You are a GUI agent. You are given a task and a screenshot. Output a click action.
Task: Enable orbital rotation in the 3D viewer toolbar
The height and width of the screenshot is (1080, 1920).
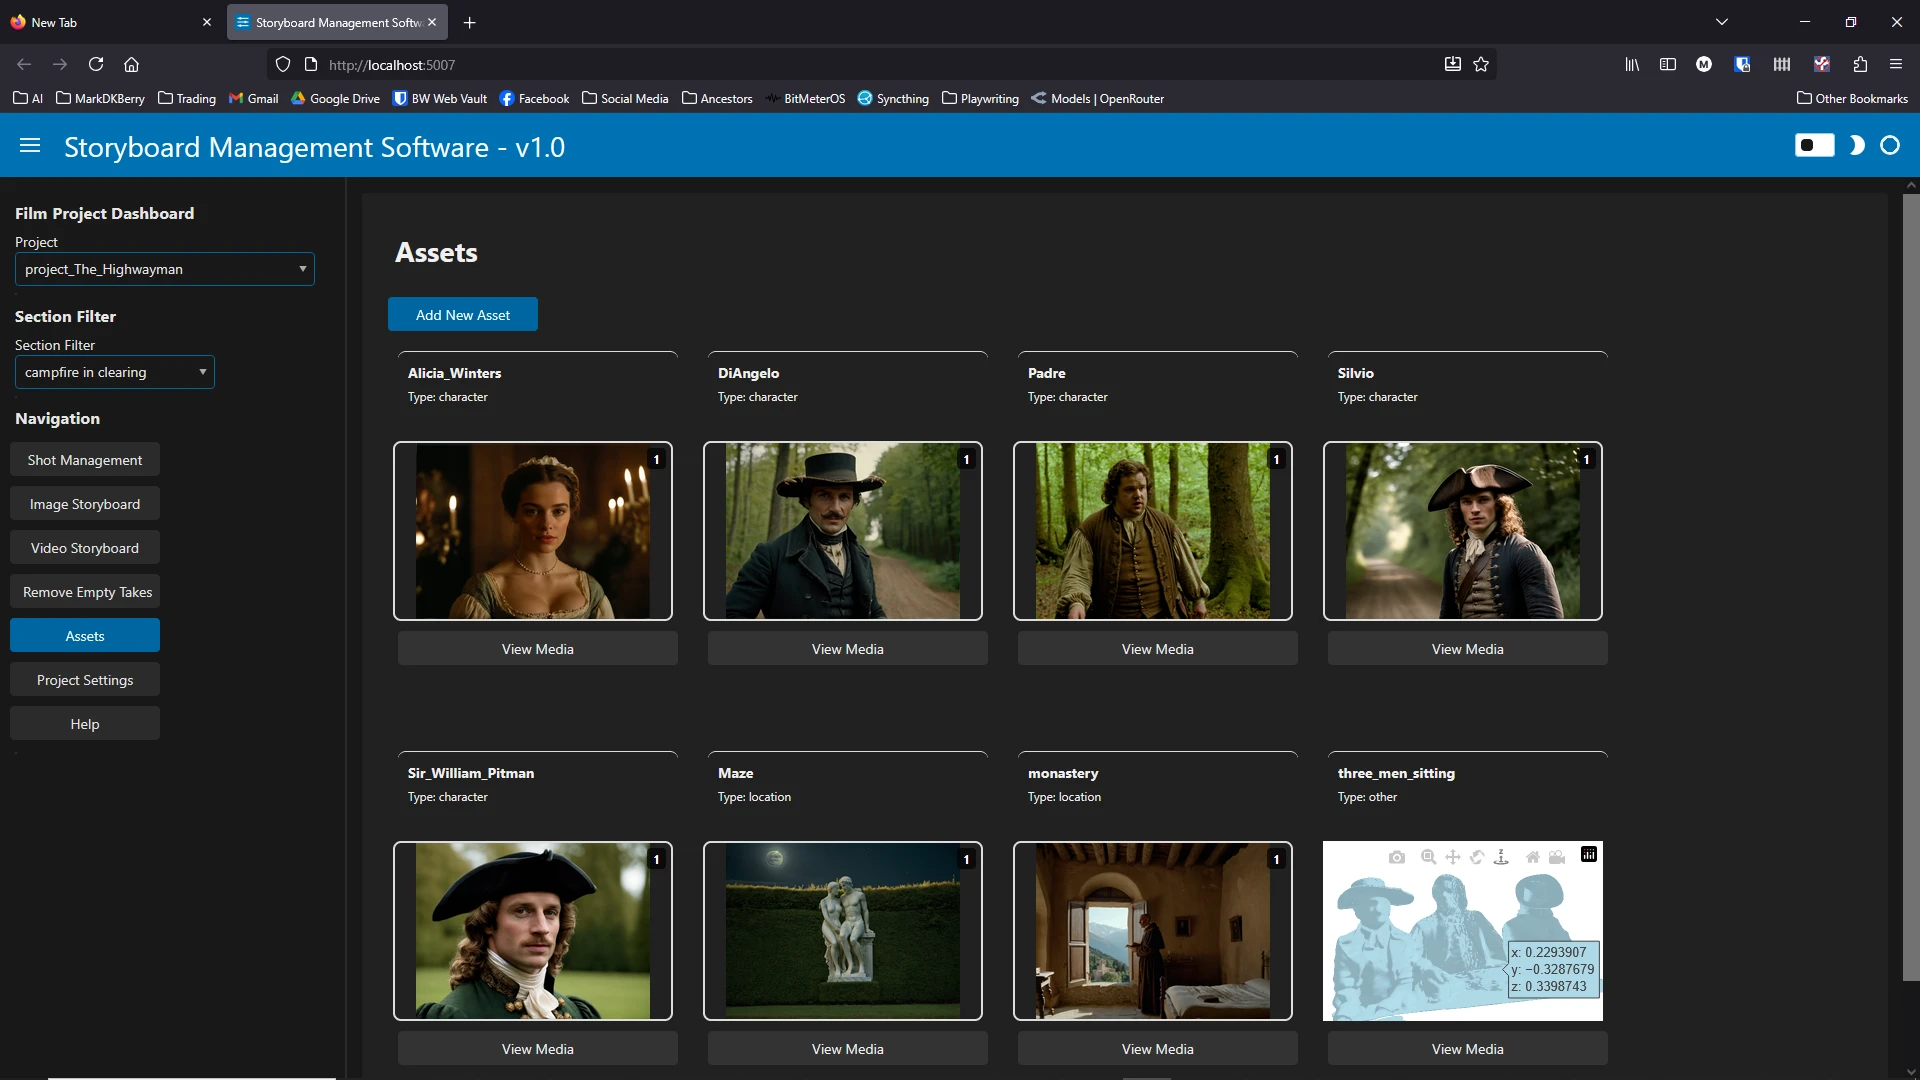[1478, 857]
